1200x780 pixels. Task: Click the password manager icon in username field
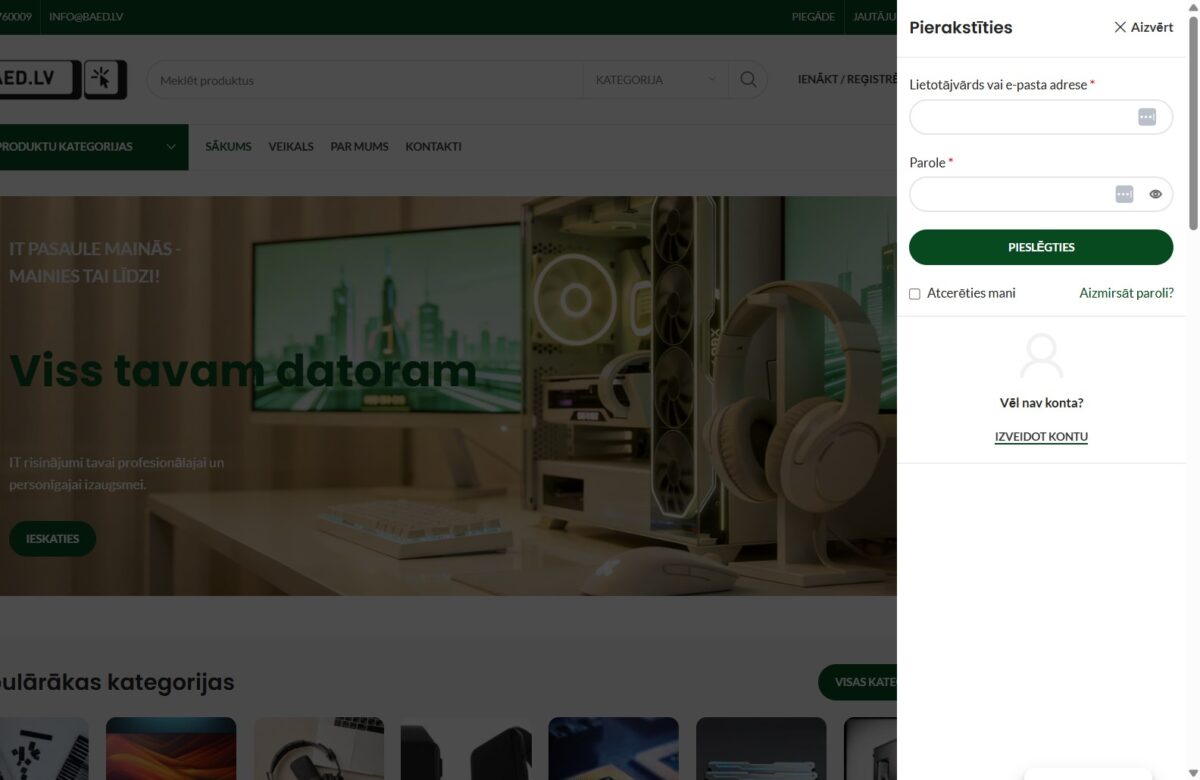(x=1147, y=117)
